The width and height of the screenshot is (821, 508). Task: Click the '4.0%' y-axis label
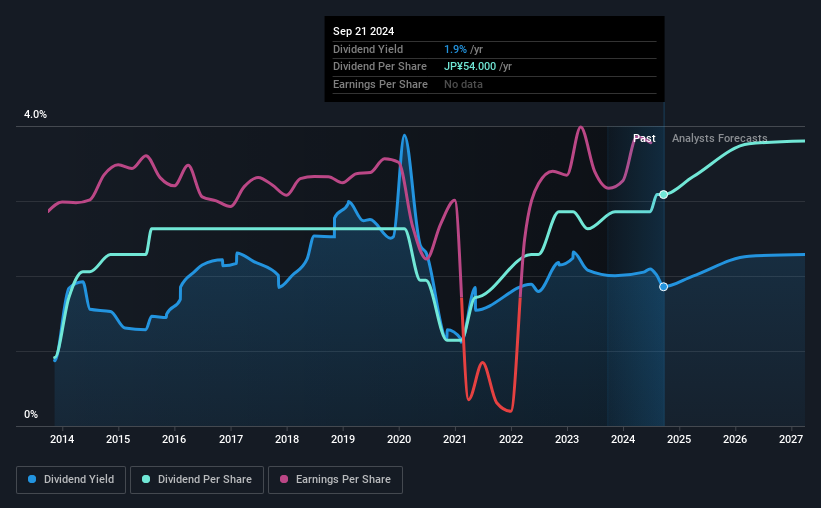point(35,115)
